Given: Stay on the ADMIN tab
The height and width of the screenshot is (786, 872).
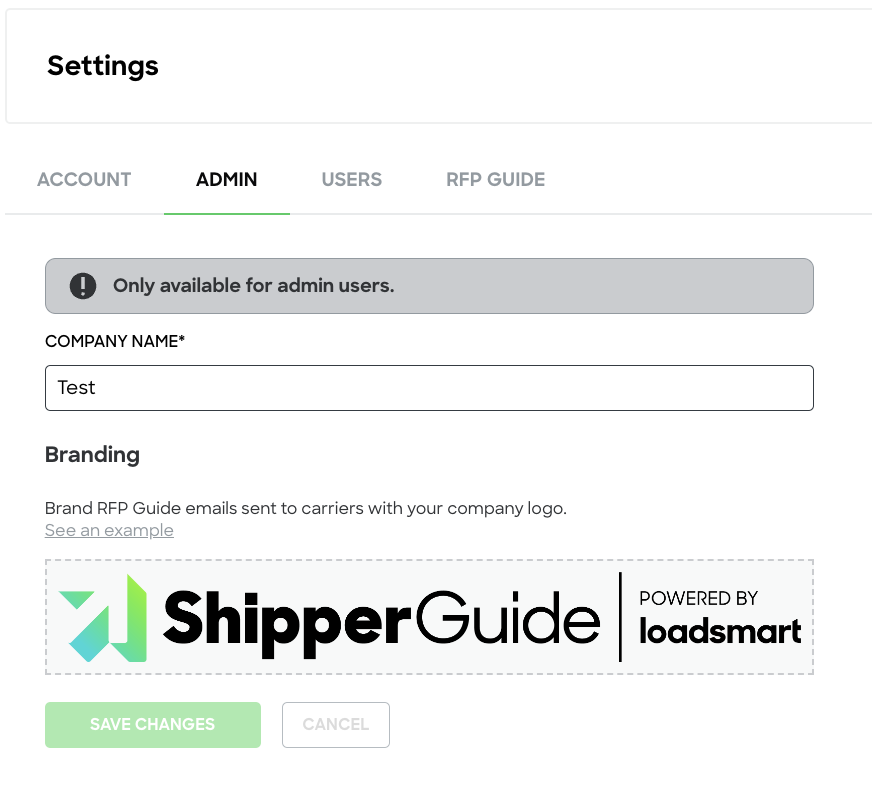Looking at the screenshot, I should [x=226, y=179].
